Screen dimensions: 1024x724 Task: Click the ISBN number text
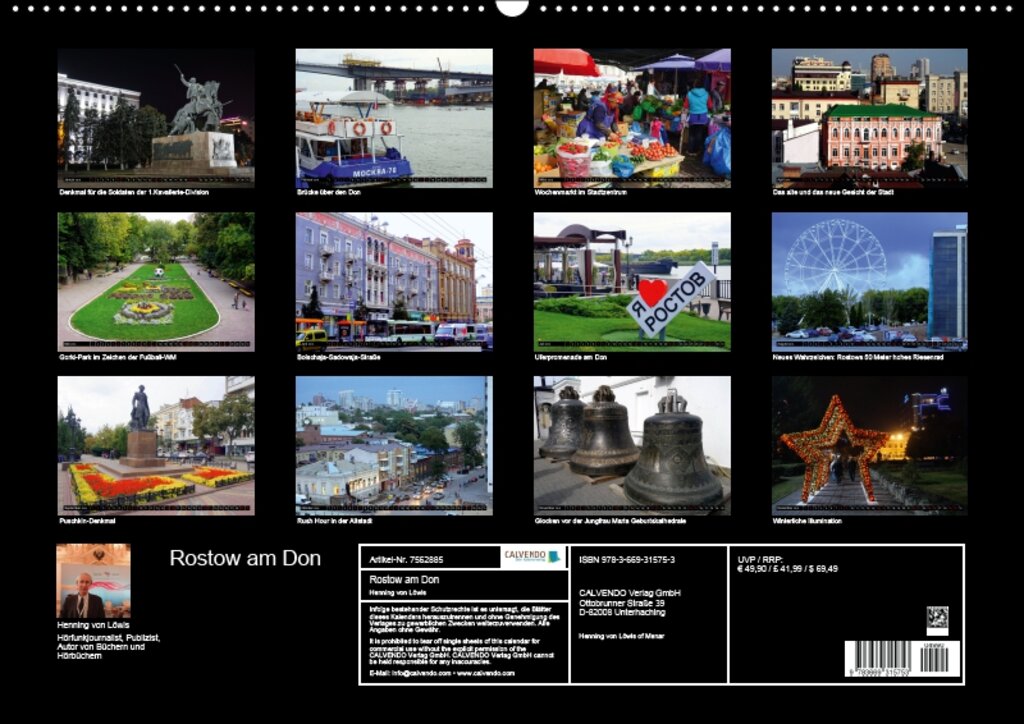(x=627, y=560)
